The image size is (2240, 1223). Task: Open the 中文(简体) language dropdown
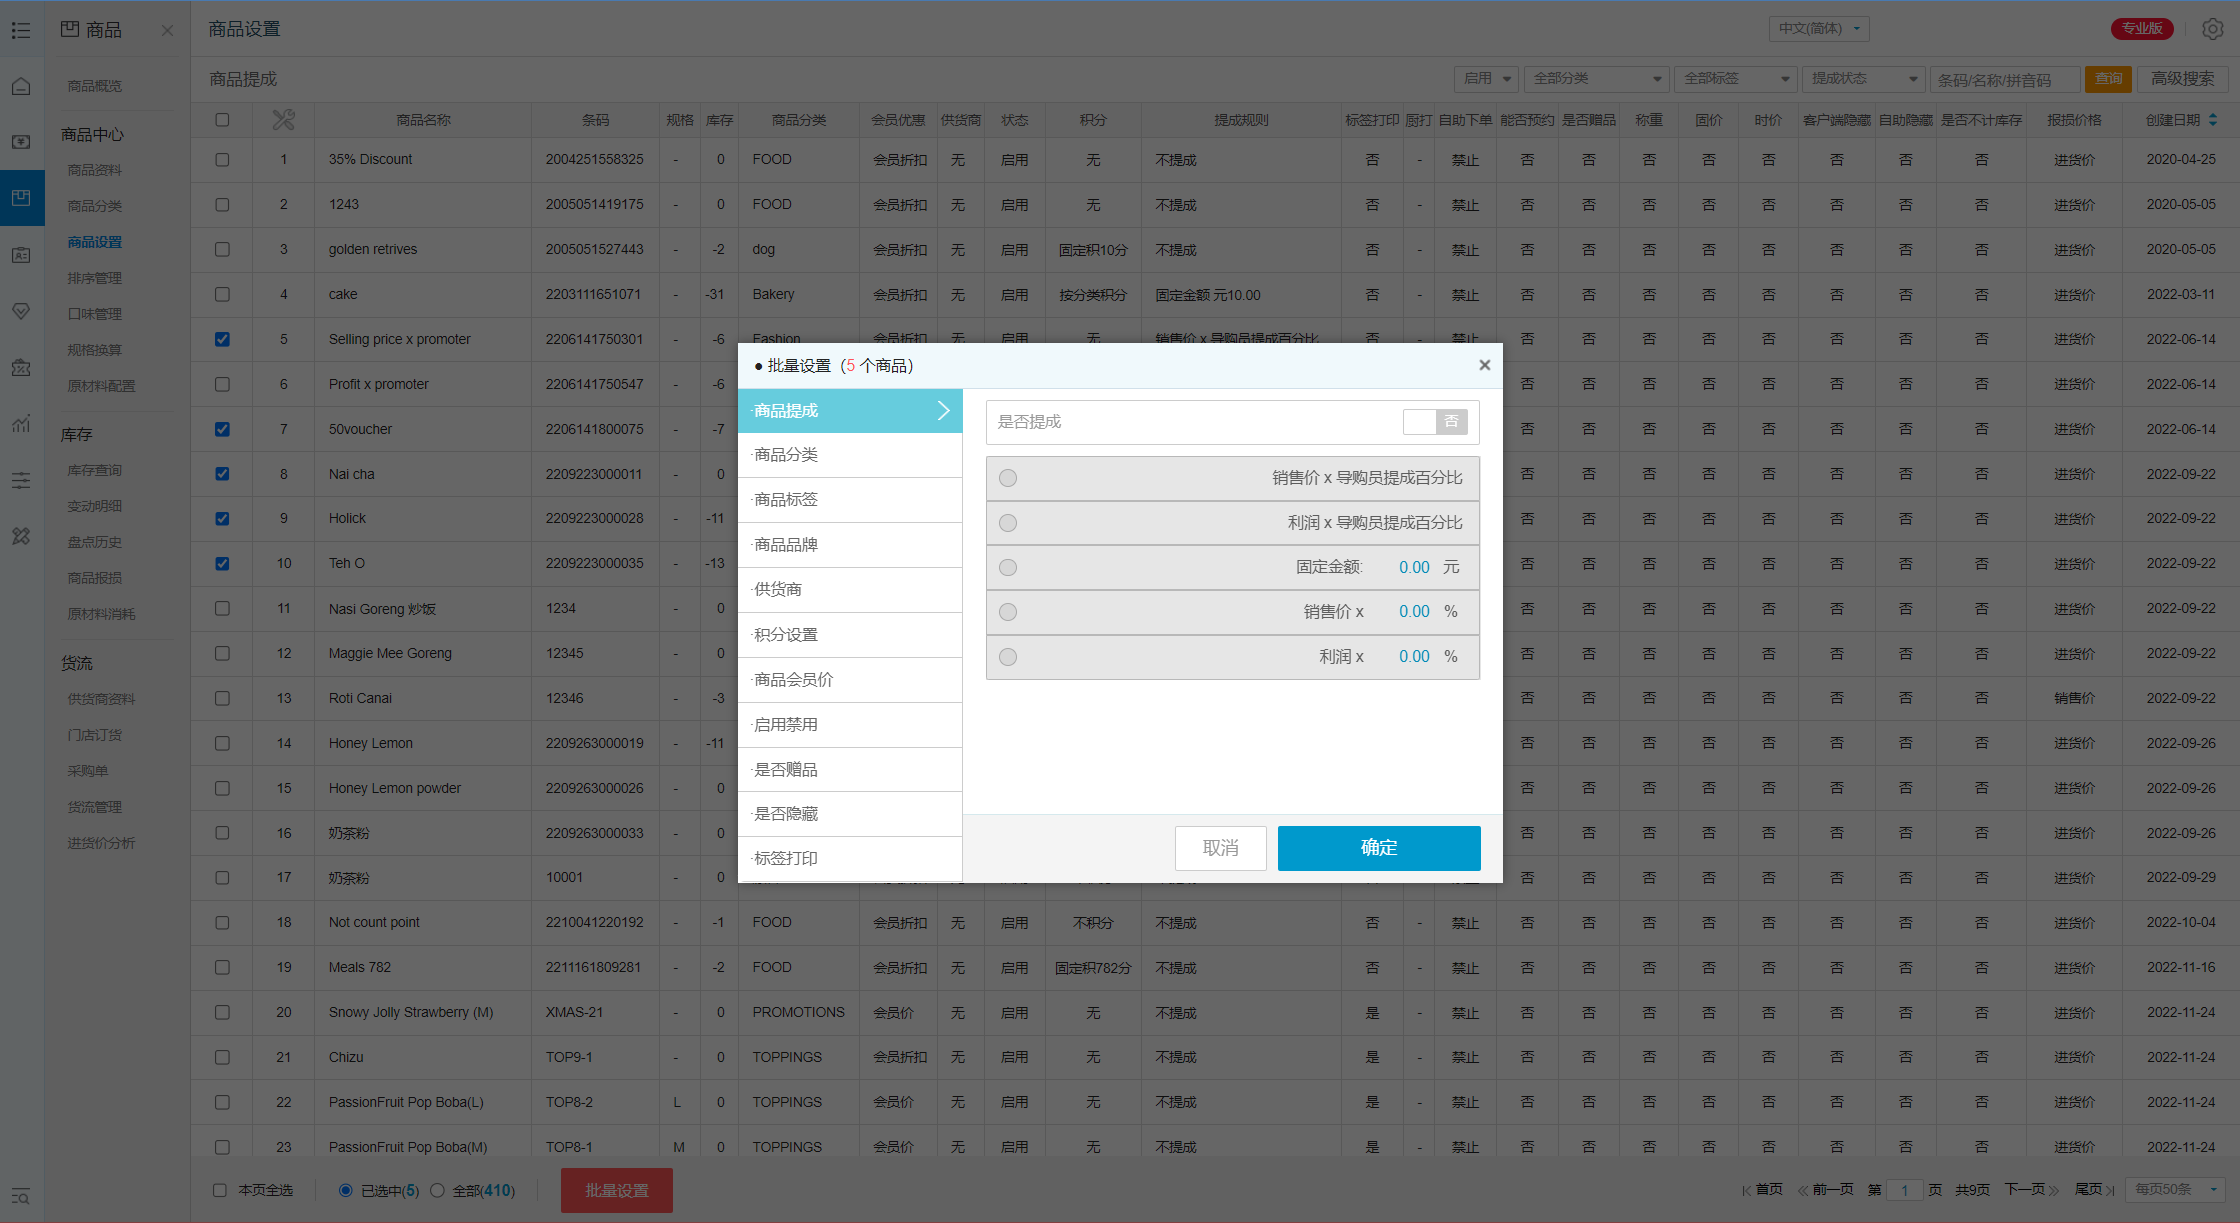1818,29
